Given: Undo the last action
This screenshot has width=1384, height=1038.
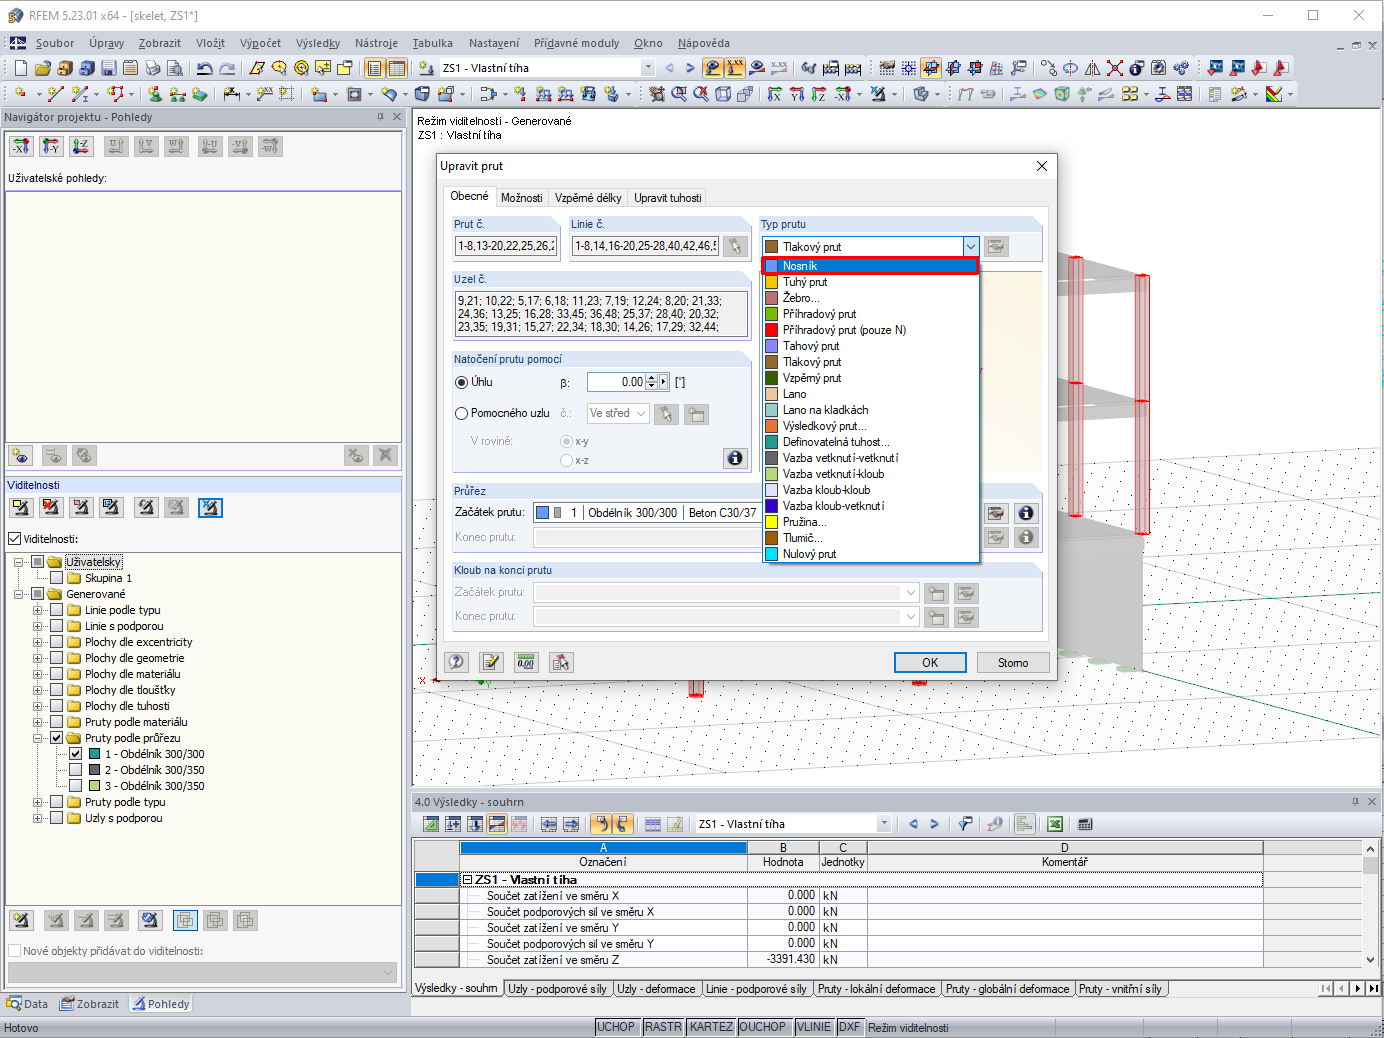Looking at the screenshot, I should (x=205, y=68).
